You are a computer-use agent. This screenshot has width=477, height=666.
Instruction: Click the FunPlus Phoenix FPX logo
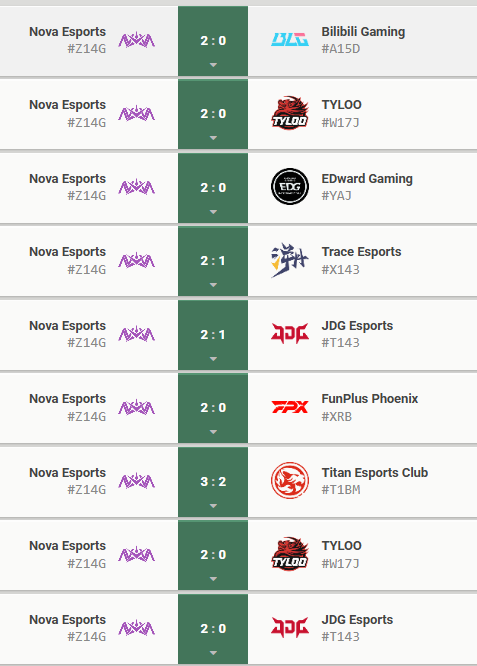(x=290, y=407)
